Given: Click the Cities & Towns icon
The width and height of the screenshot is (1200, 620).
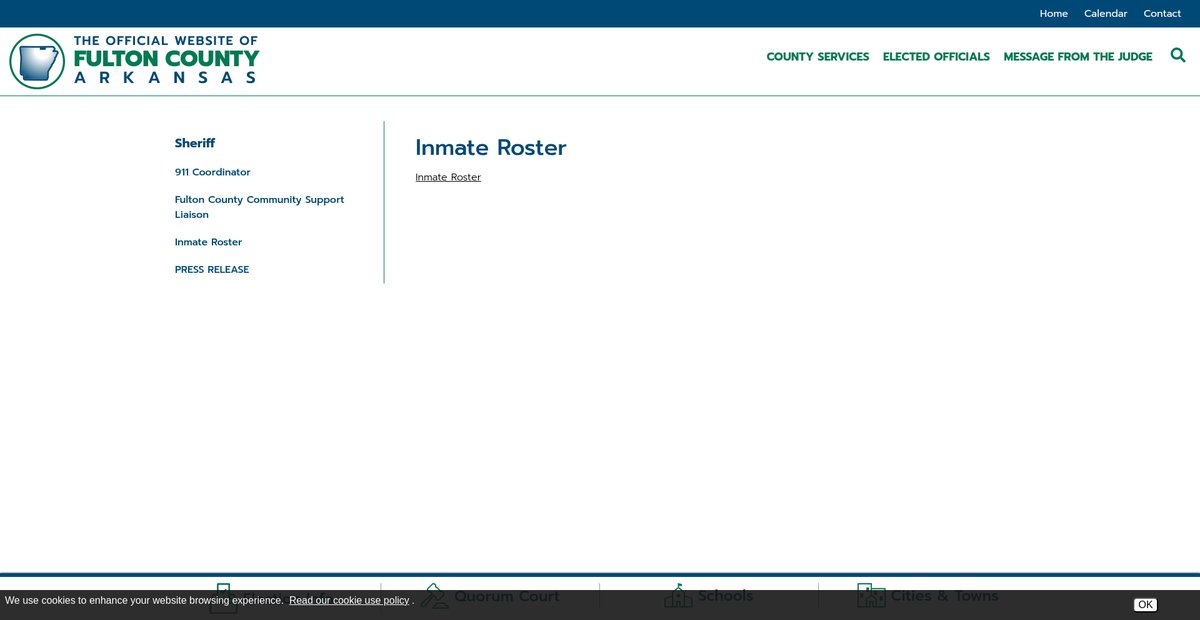Looking at the screenshot, I should [x=871, y=596].
